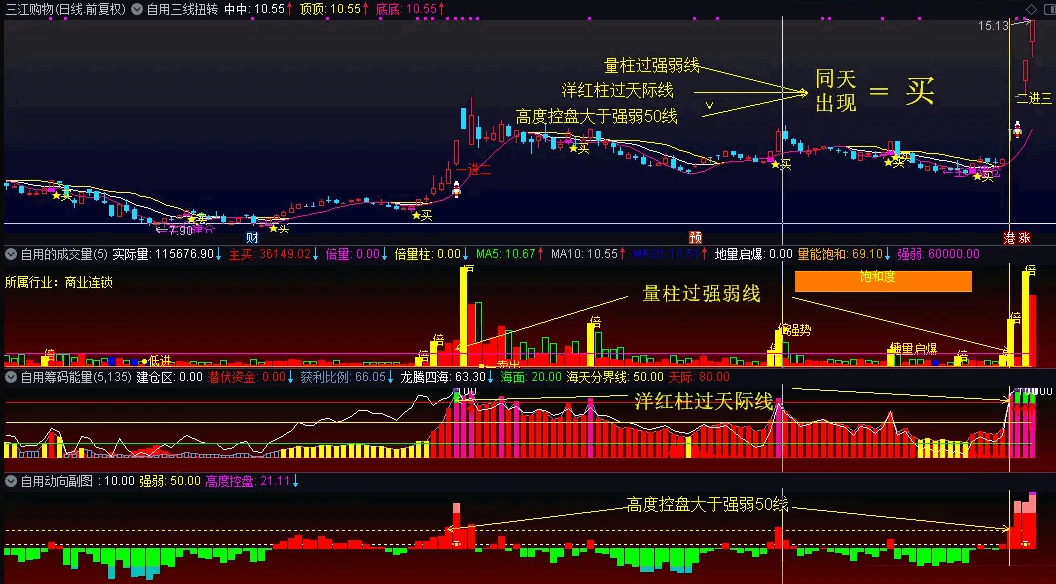Click the 龙腾四海: 63.30 readout
1056x584 pixels.
pyautogui.click(x=448, y=377)
